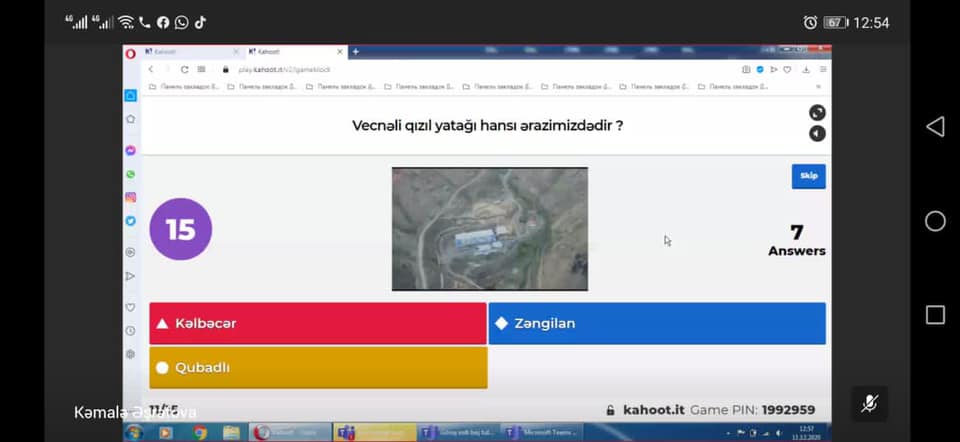Viewport: 960px width, 442px height.
Task: Open media player from the taskbar
Action: click(165, 433)
